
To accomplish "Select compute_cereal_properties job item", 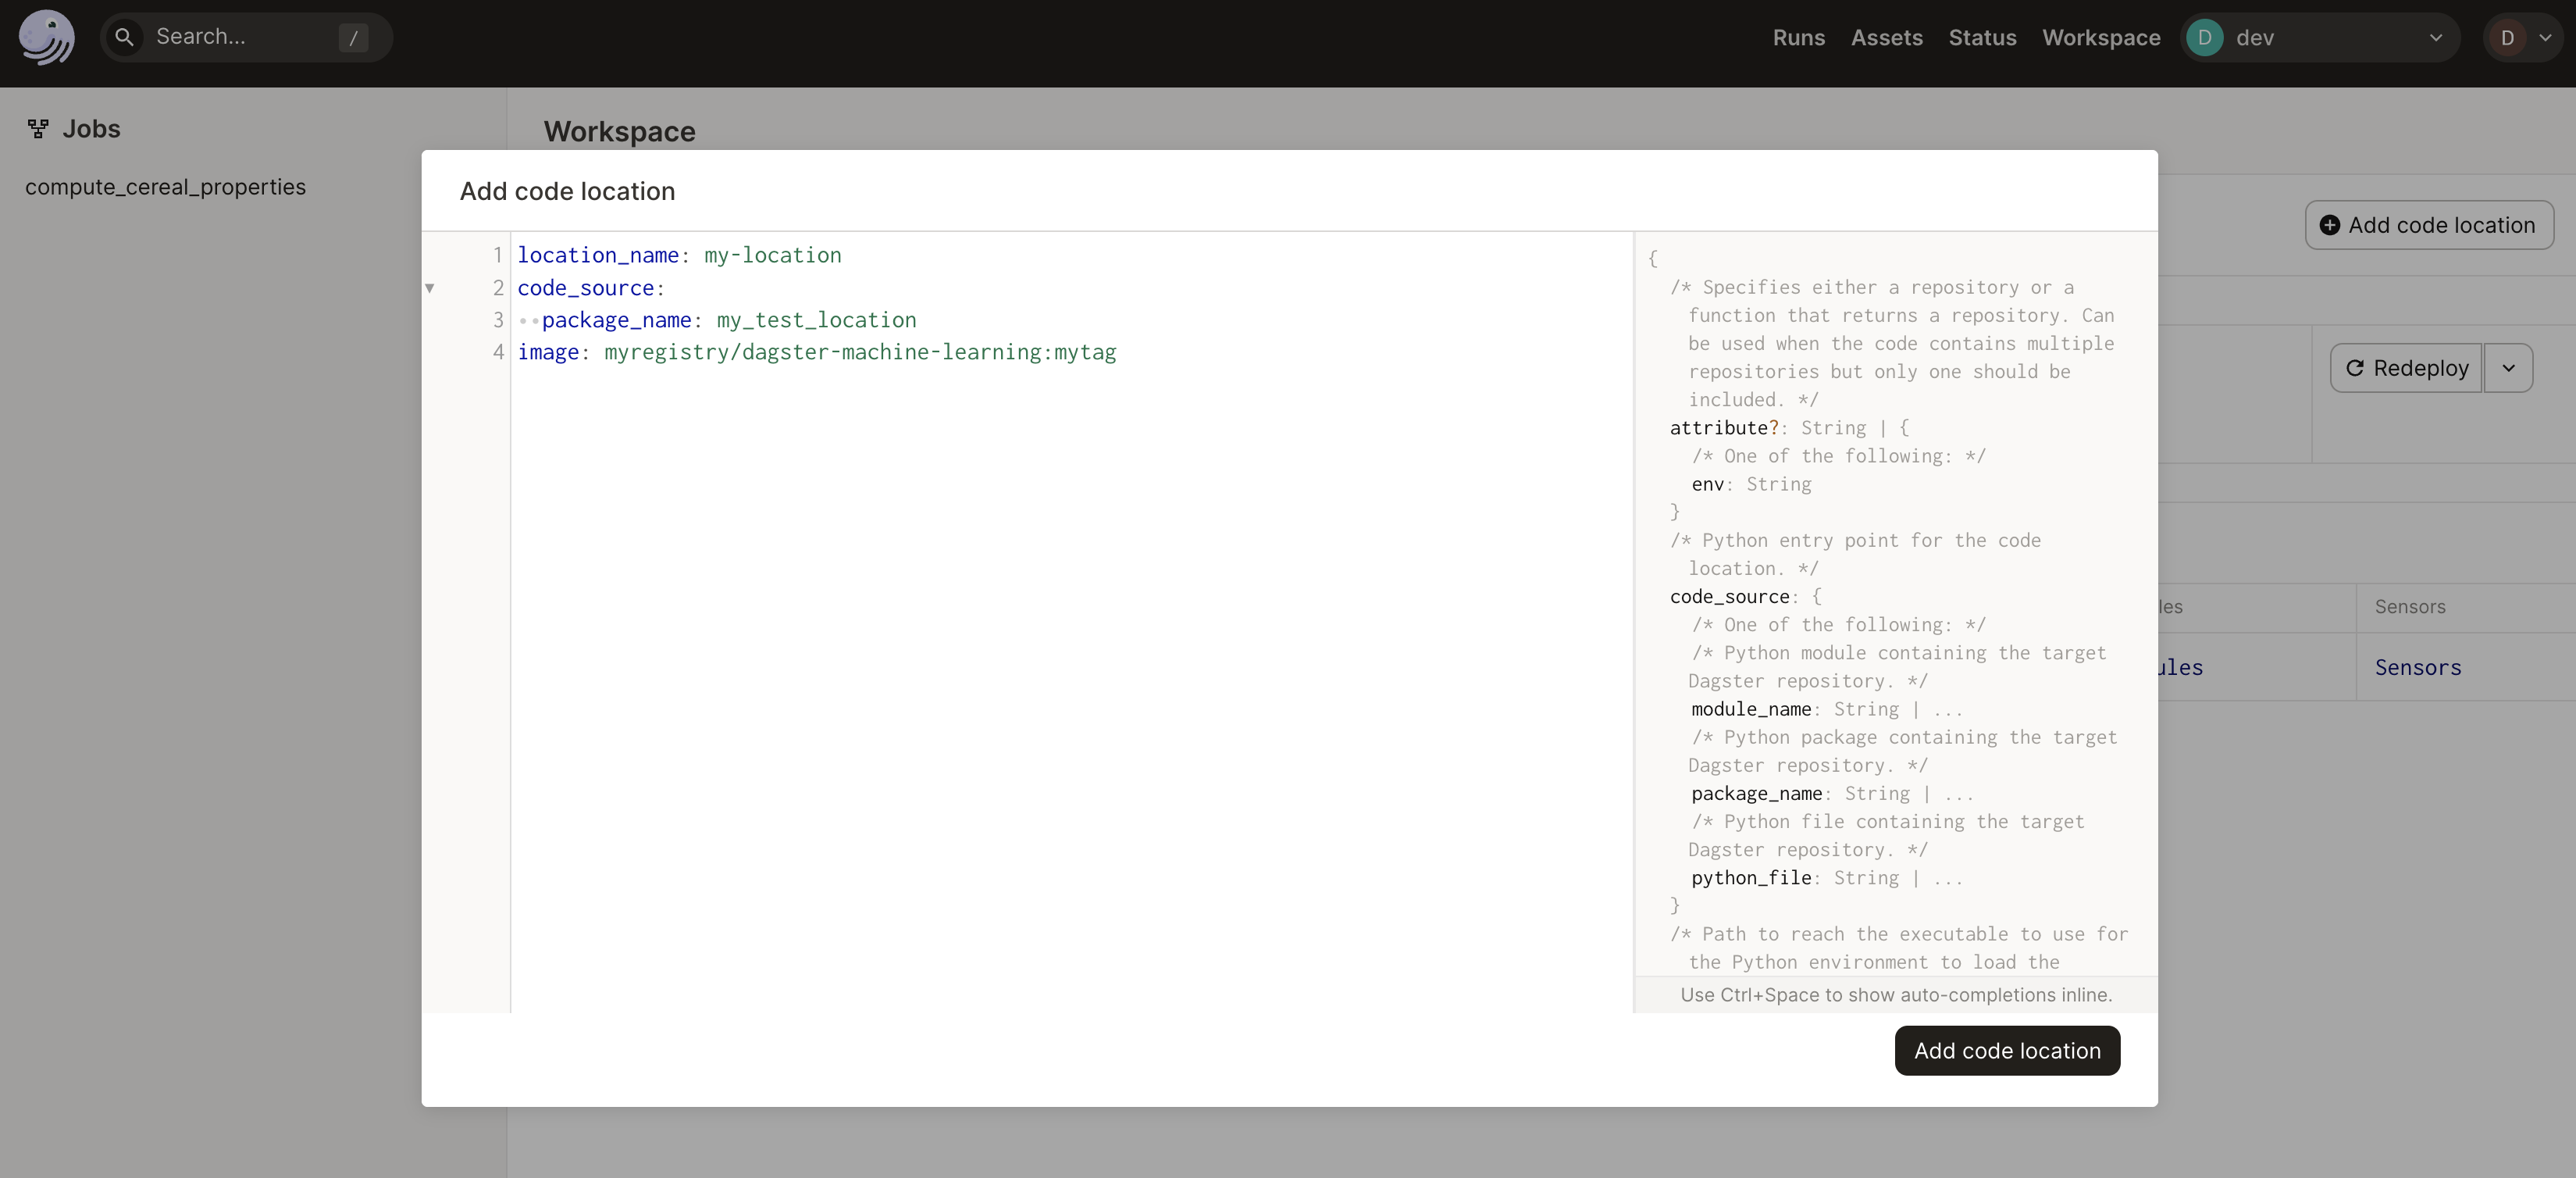I will [164, 186].
